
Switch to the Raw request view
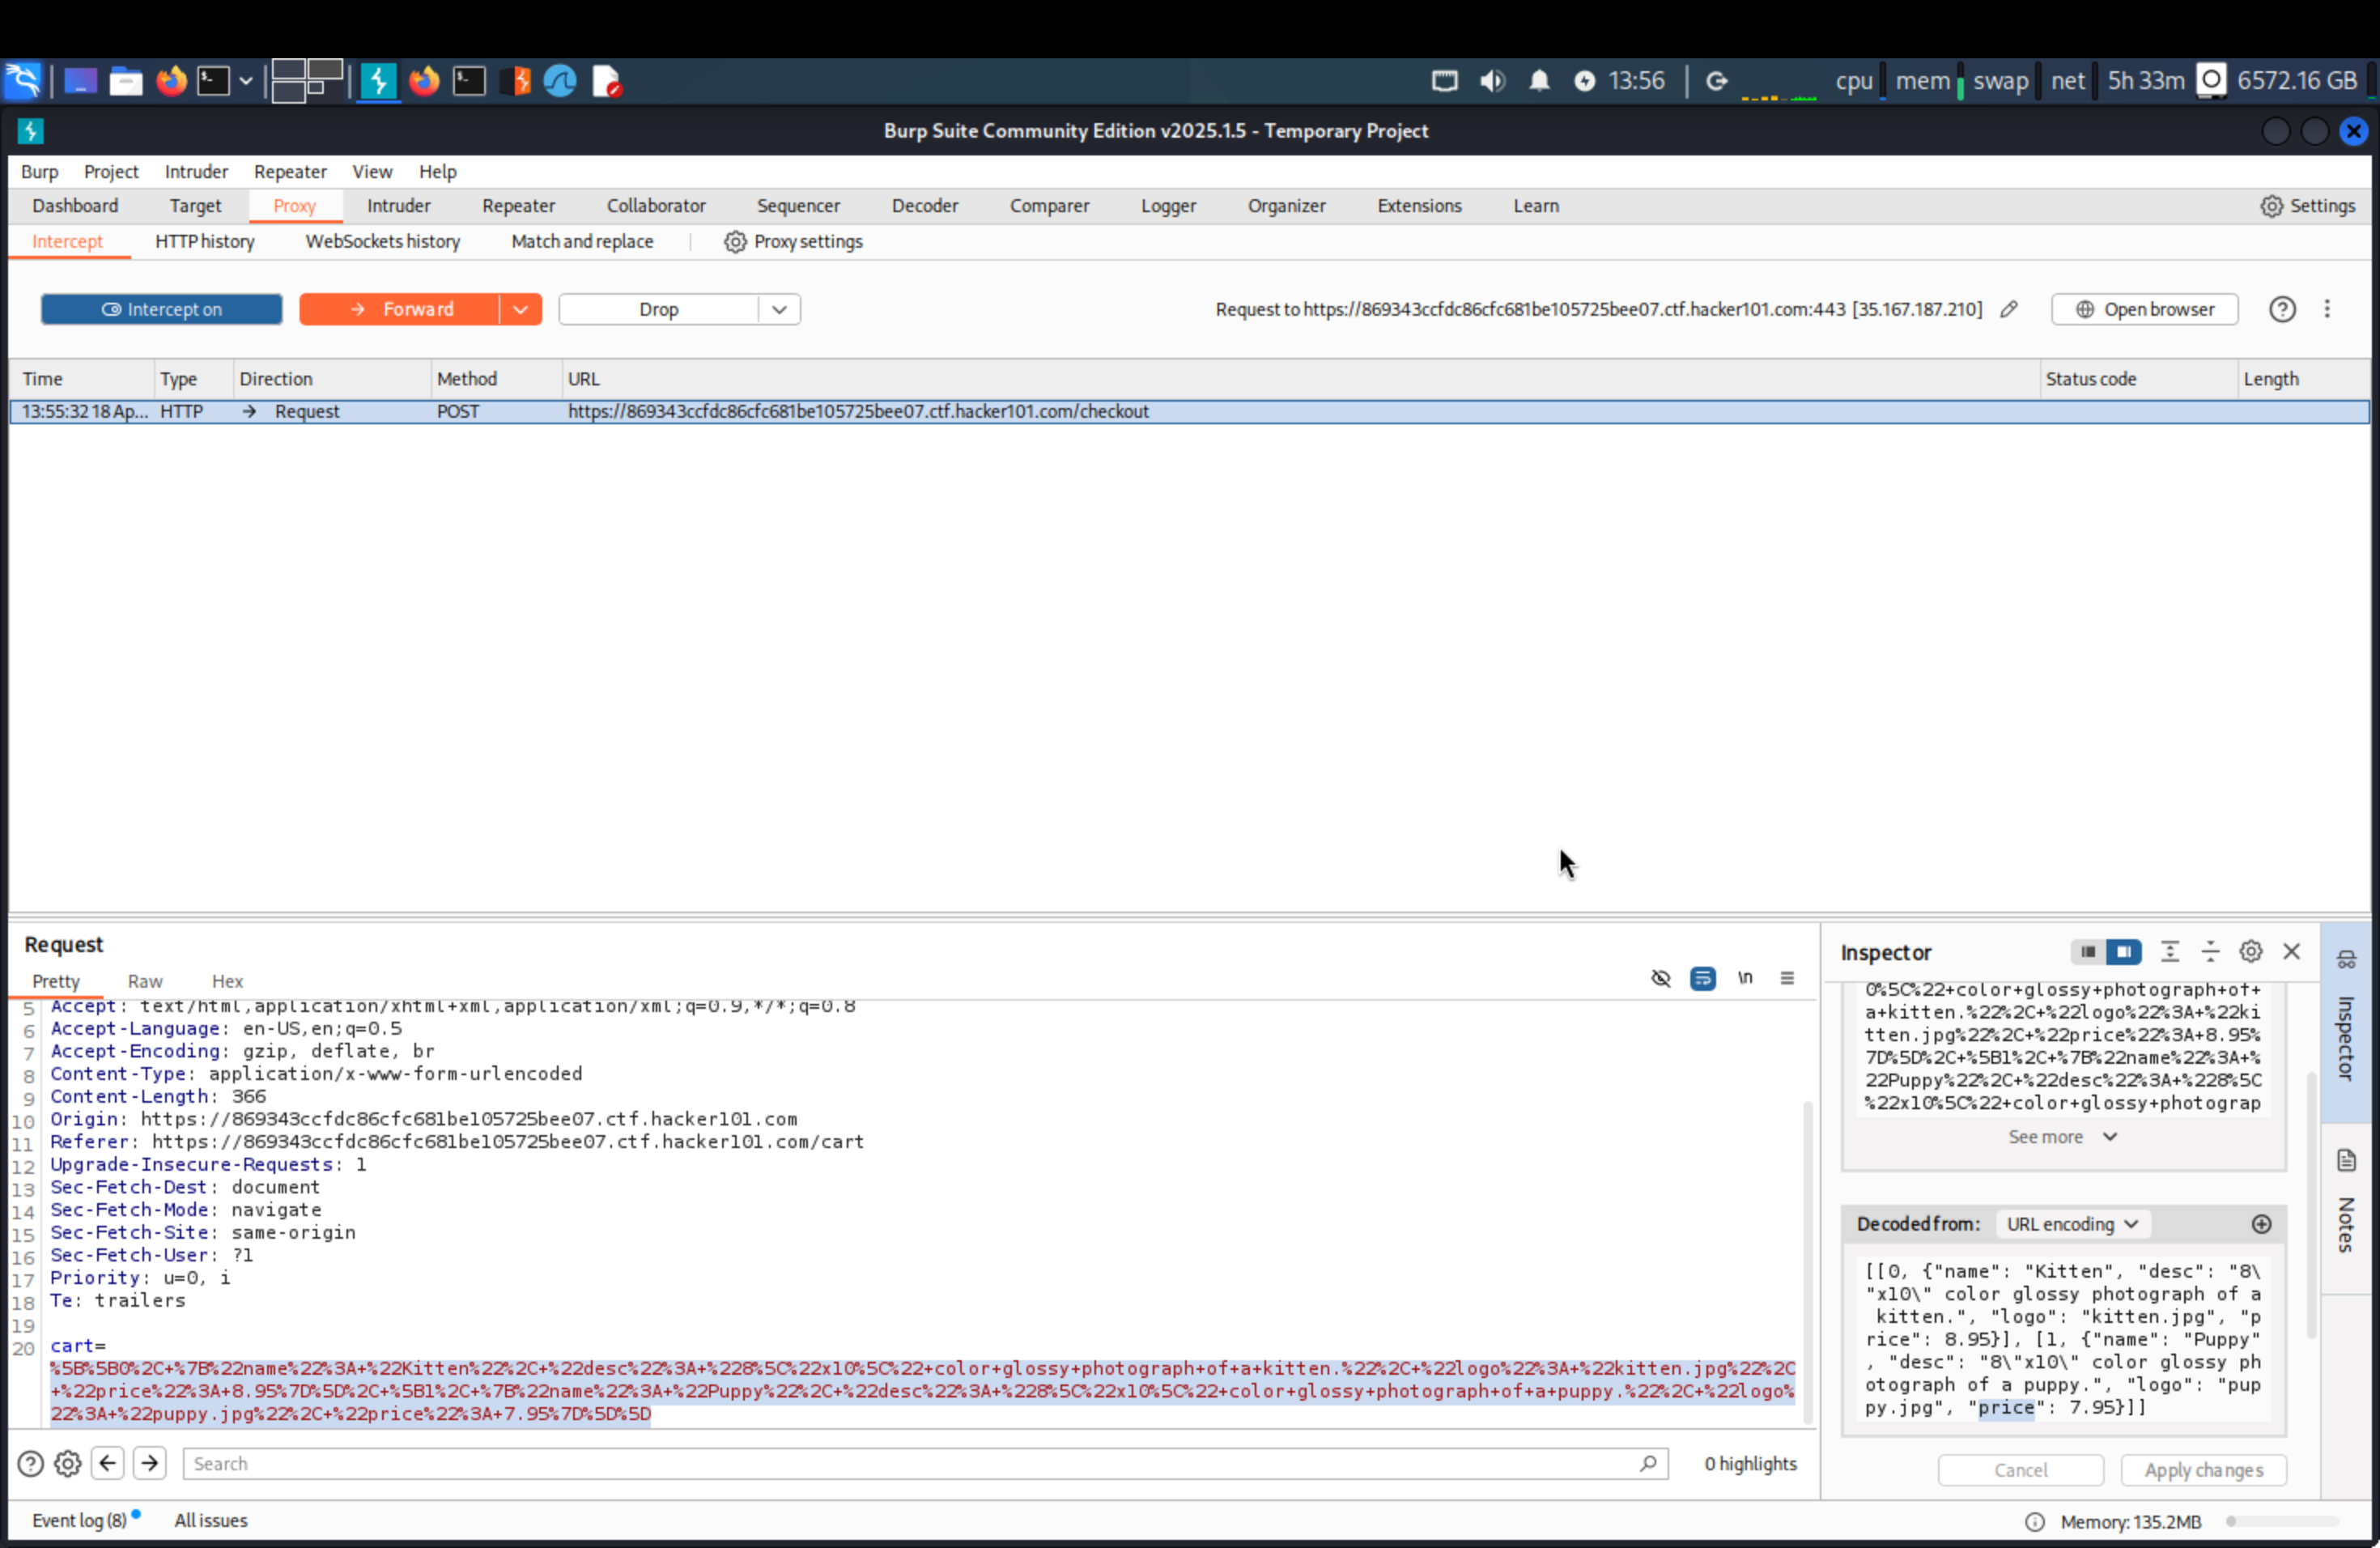(x=145, y=981)
